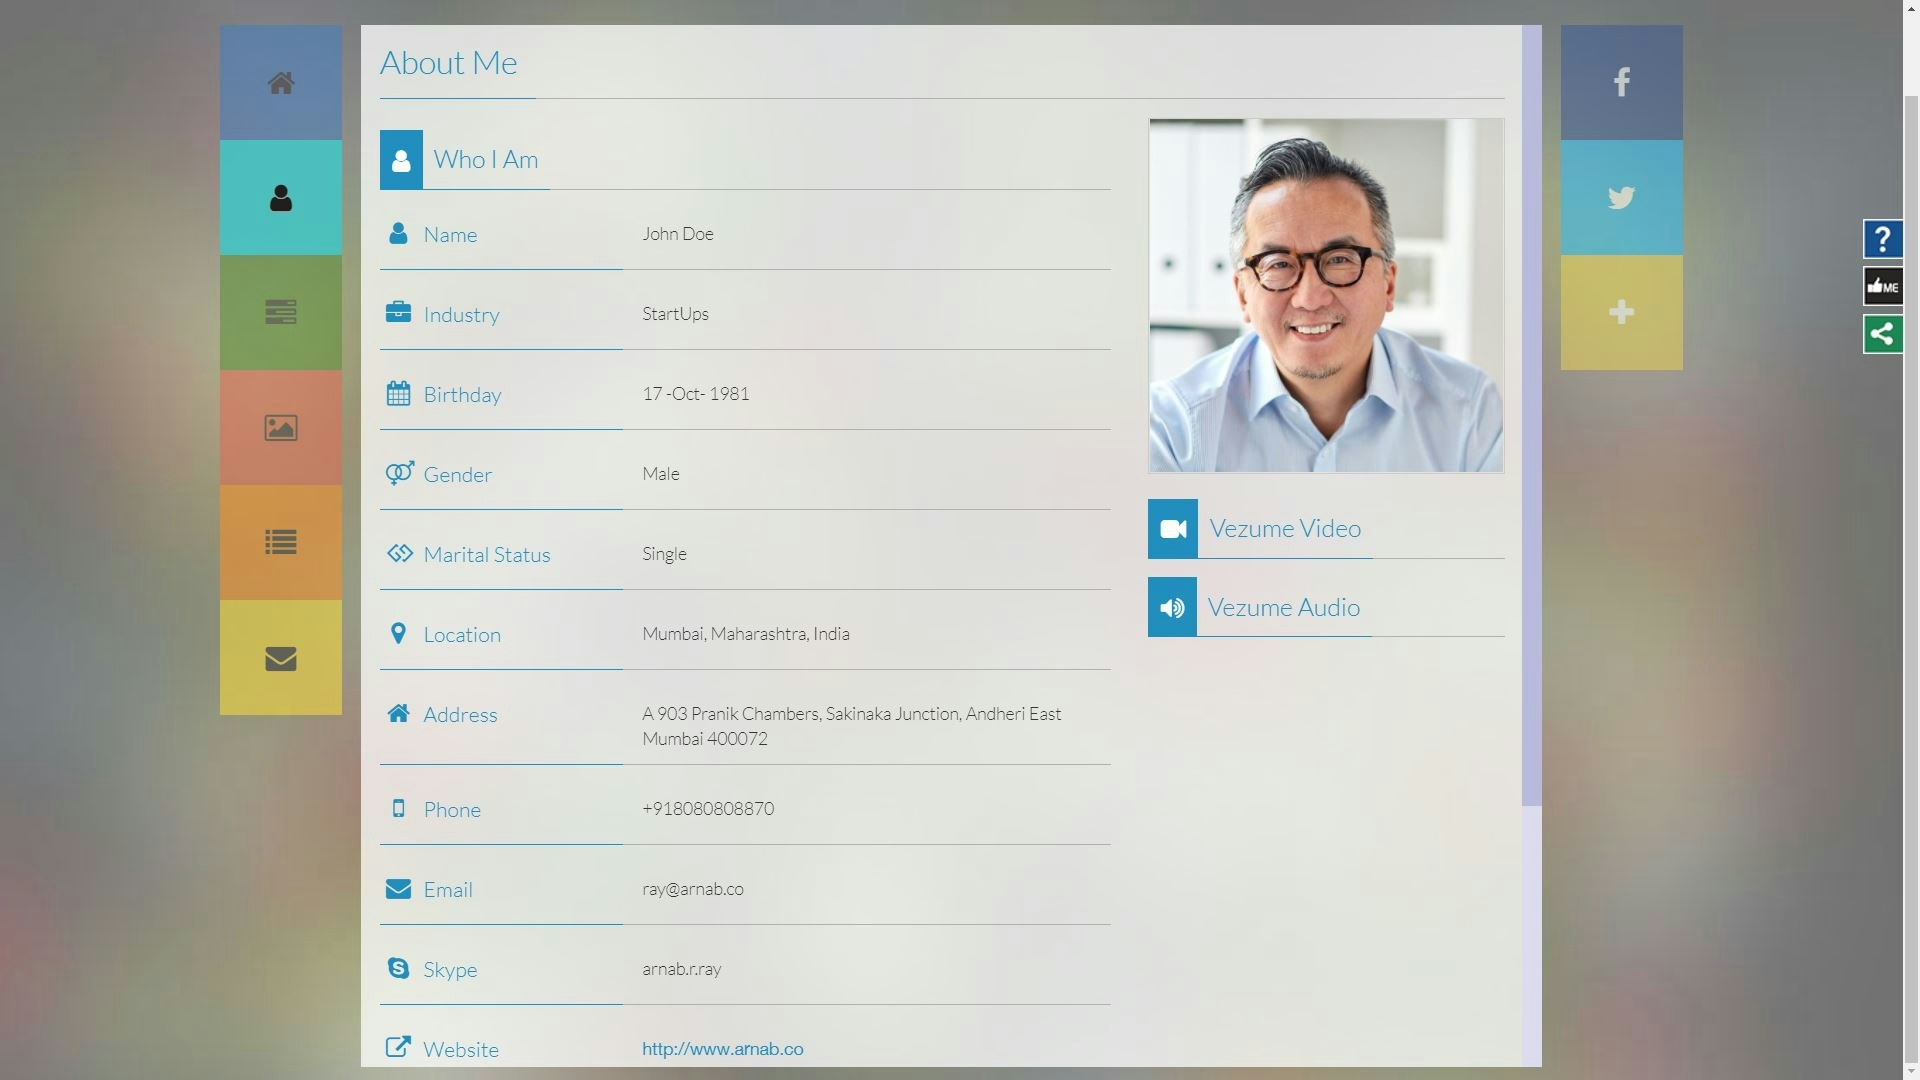The width and height of the screenshot is (1920, 1080).
Task: Click the green share button
Action: tap(1882, 334)
